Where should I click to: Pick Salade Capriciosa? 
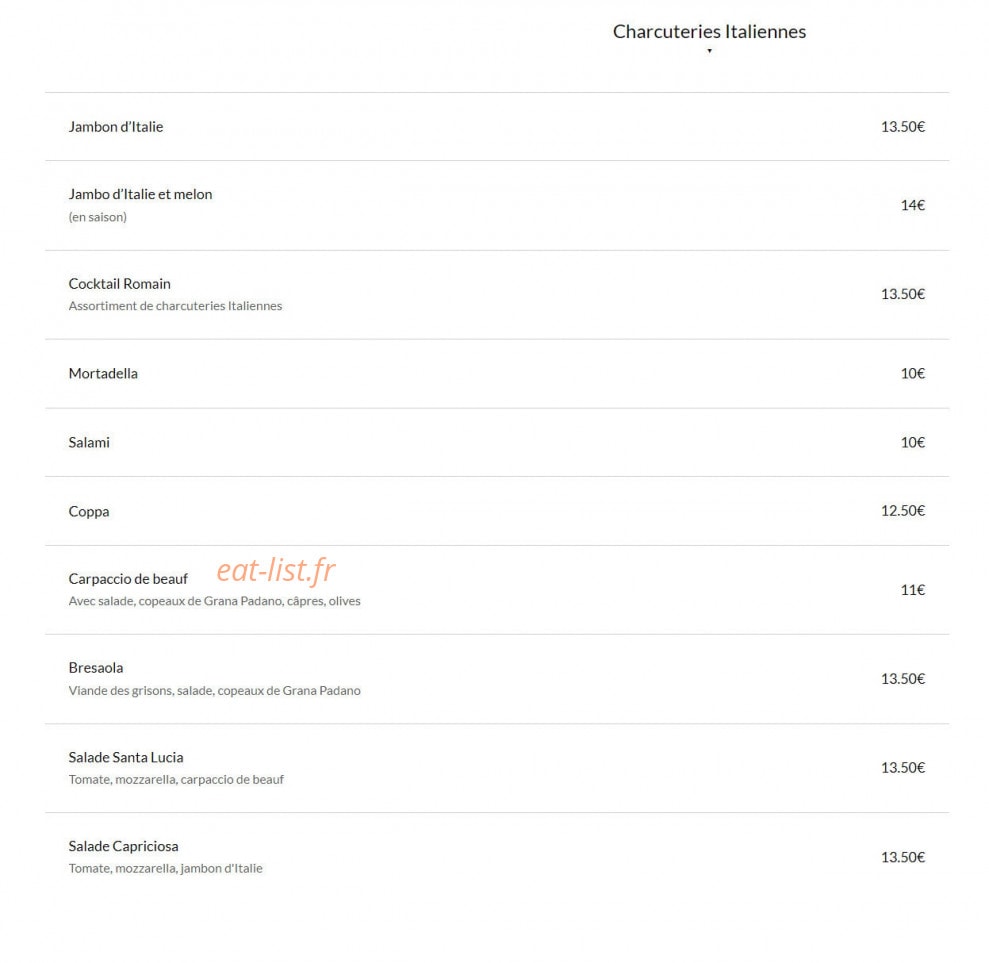[x=123, y=846]
